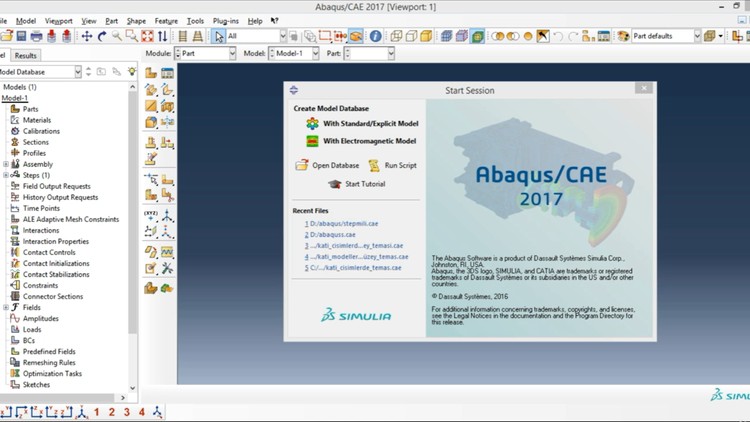Switch to the Results tab
Screen dimensions: 750x422
pos(25,56)
